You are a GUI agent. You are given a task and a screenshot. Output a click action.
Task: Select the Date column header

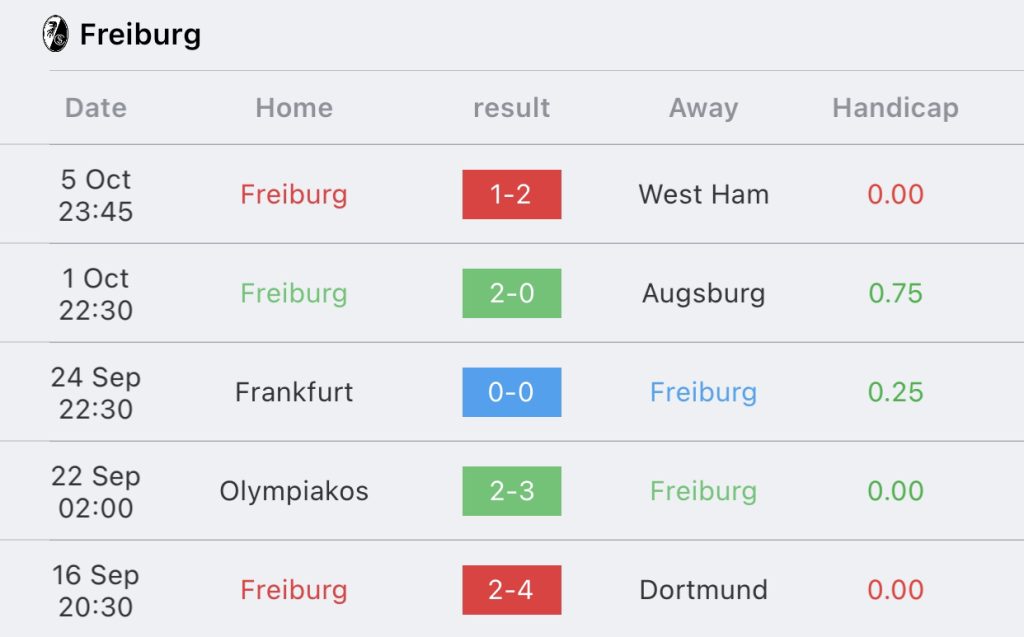pos(95,108)
